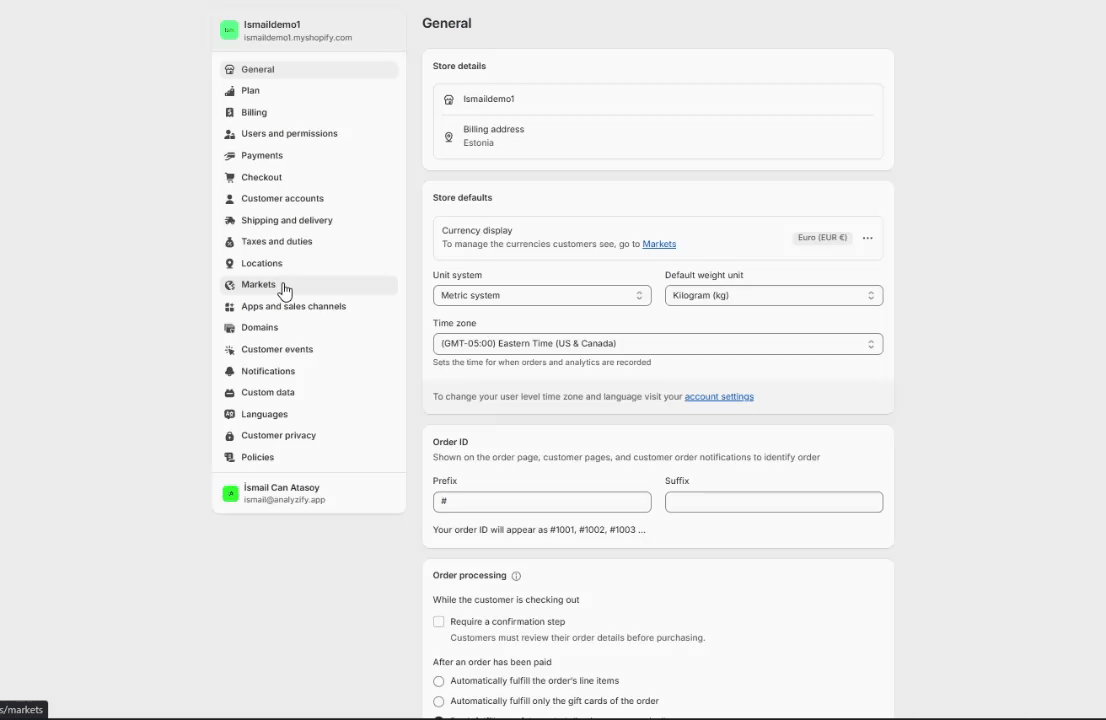The image size is (1106, 720).
Task: Open the Markets menu item in sidebar
Action: [x=309, y=285]
